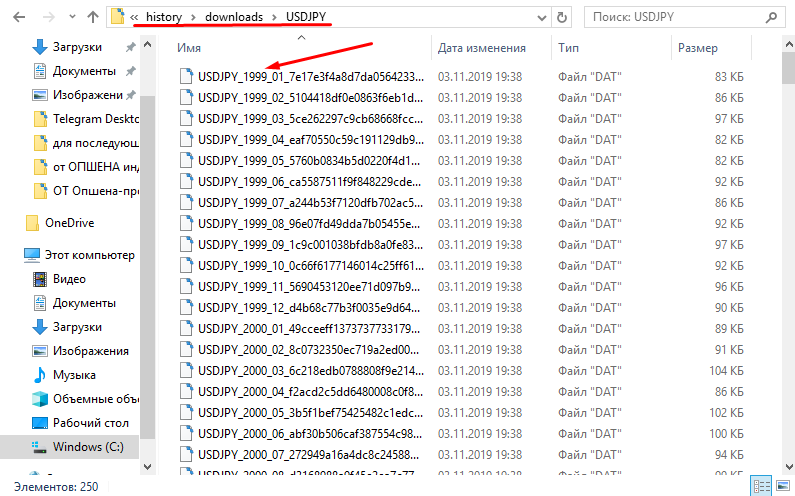Screen dimensions: 795x496
Task: Select file USDJPY_2000_06_abf30b506ca
Action: tap(309, 434)
